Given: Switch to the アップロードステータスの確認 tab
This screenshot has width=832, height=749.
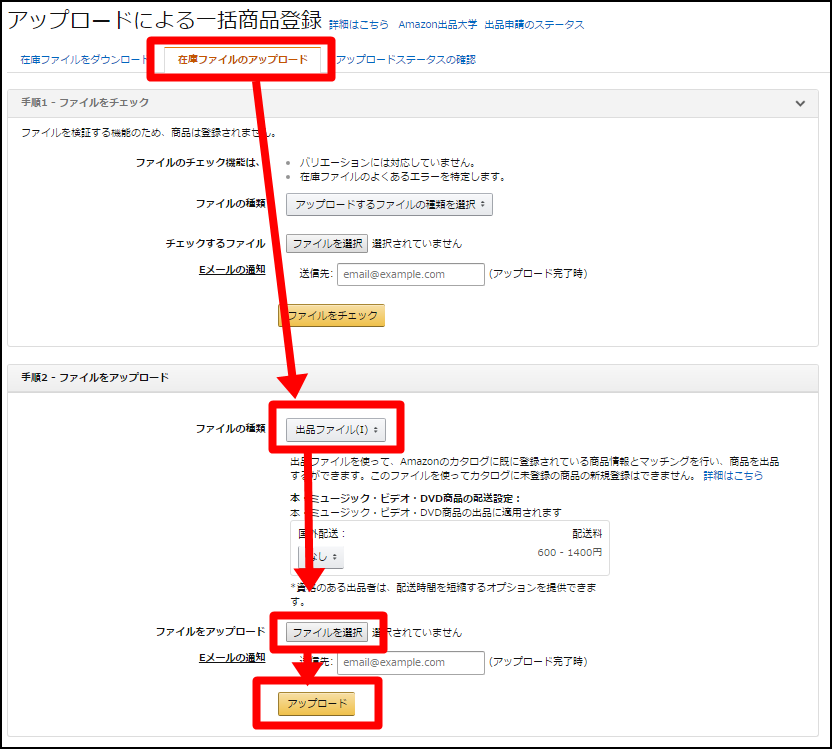Looking at the screenshot, I should pyautogui.click(x=405, y=60).
